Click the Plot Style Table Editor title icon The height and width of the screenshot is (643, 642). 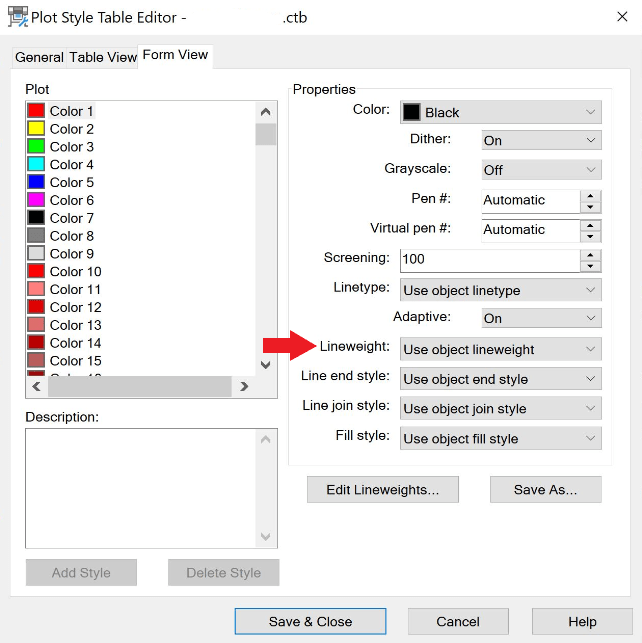click(18, 17)
